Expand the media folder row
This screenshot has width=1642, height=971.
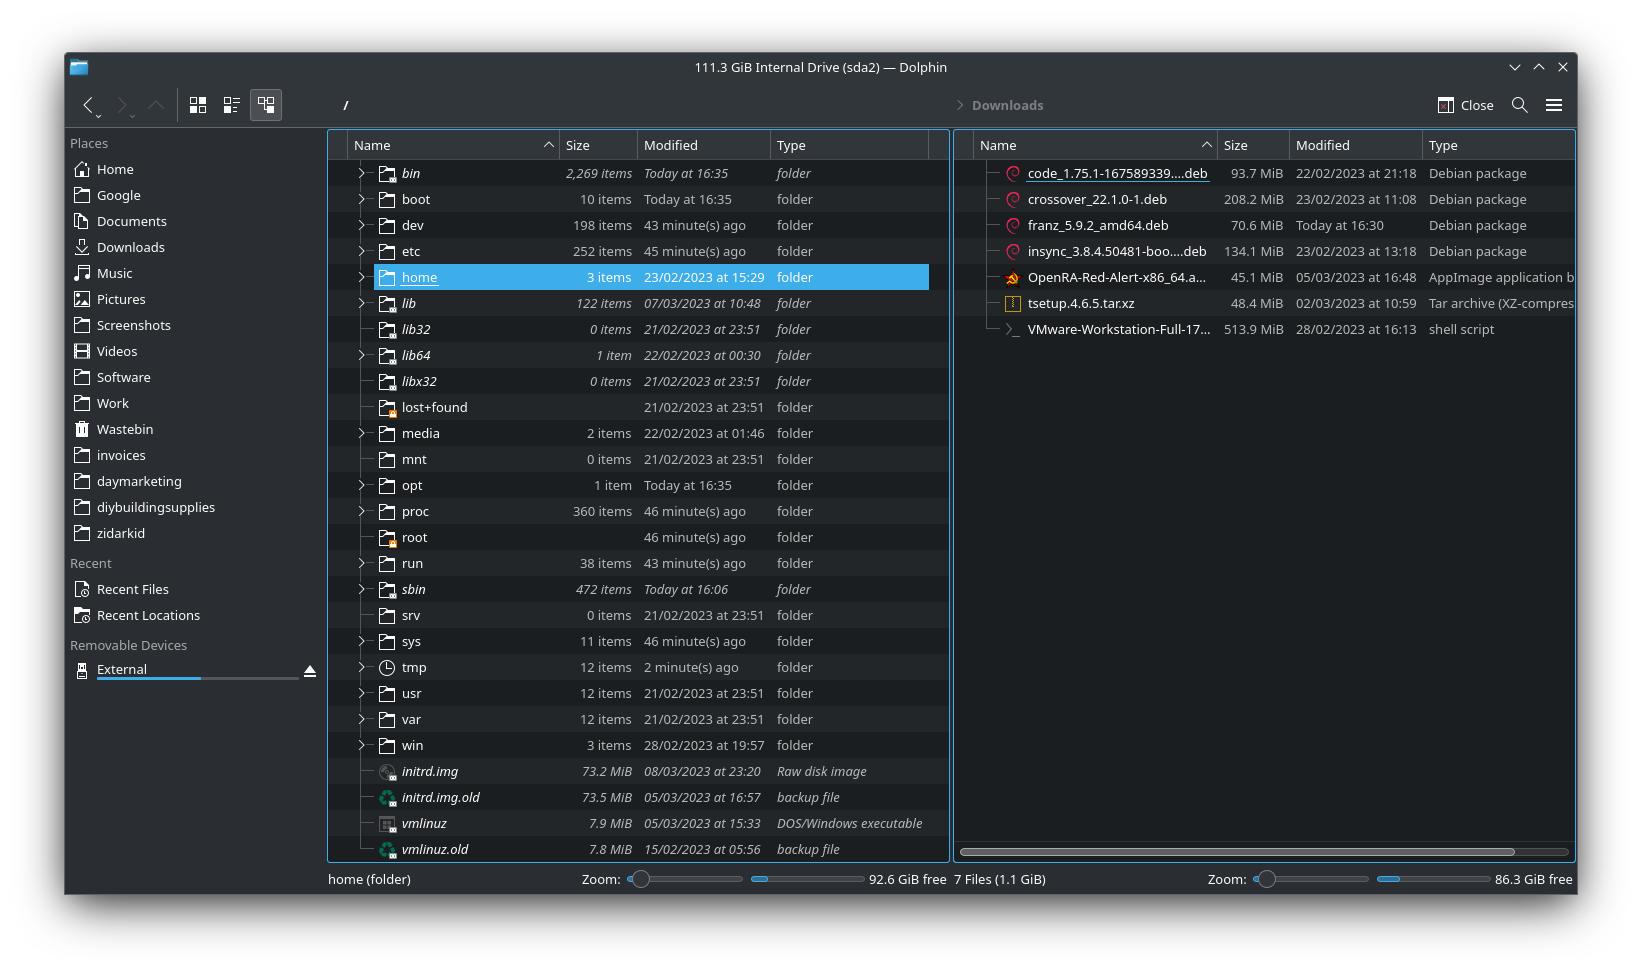(362, 434)
